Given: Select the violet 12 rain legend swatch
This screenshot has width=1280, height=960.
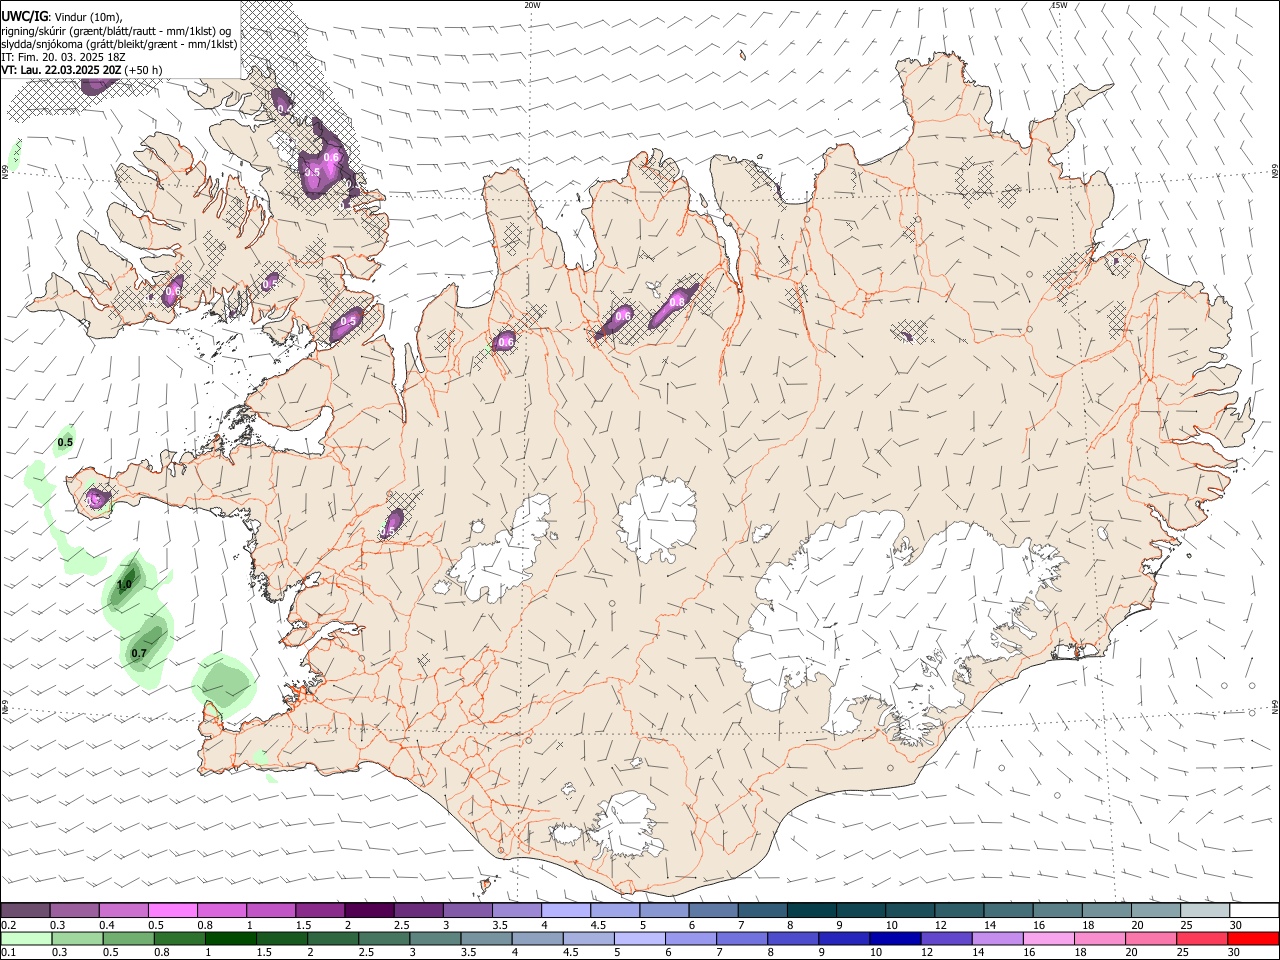Looking at the screenshot, I should 946,938.
